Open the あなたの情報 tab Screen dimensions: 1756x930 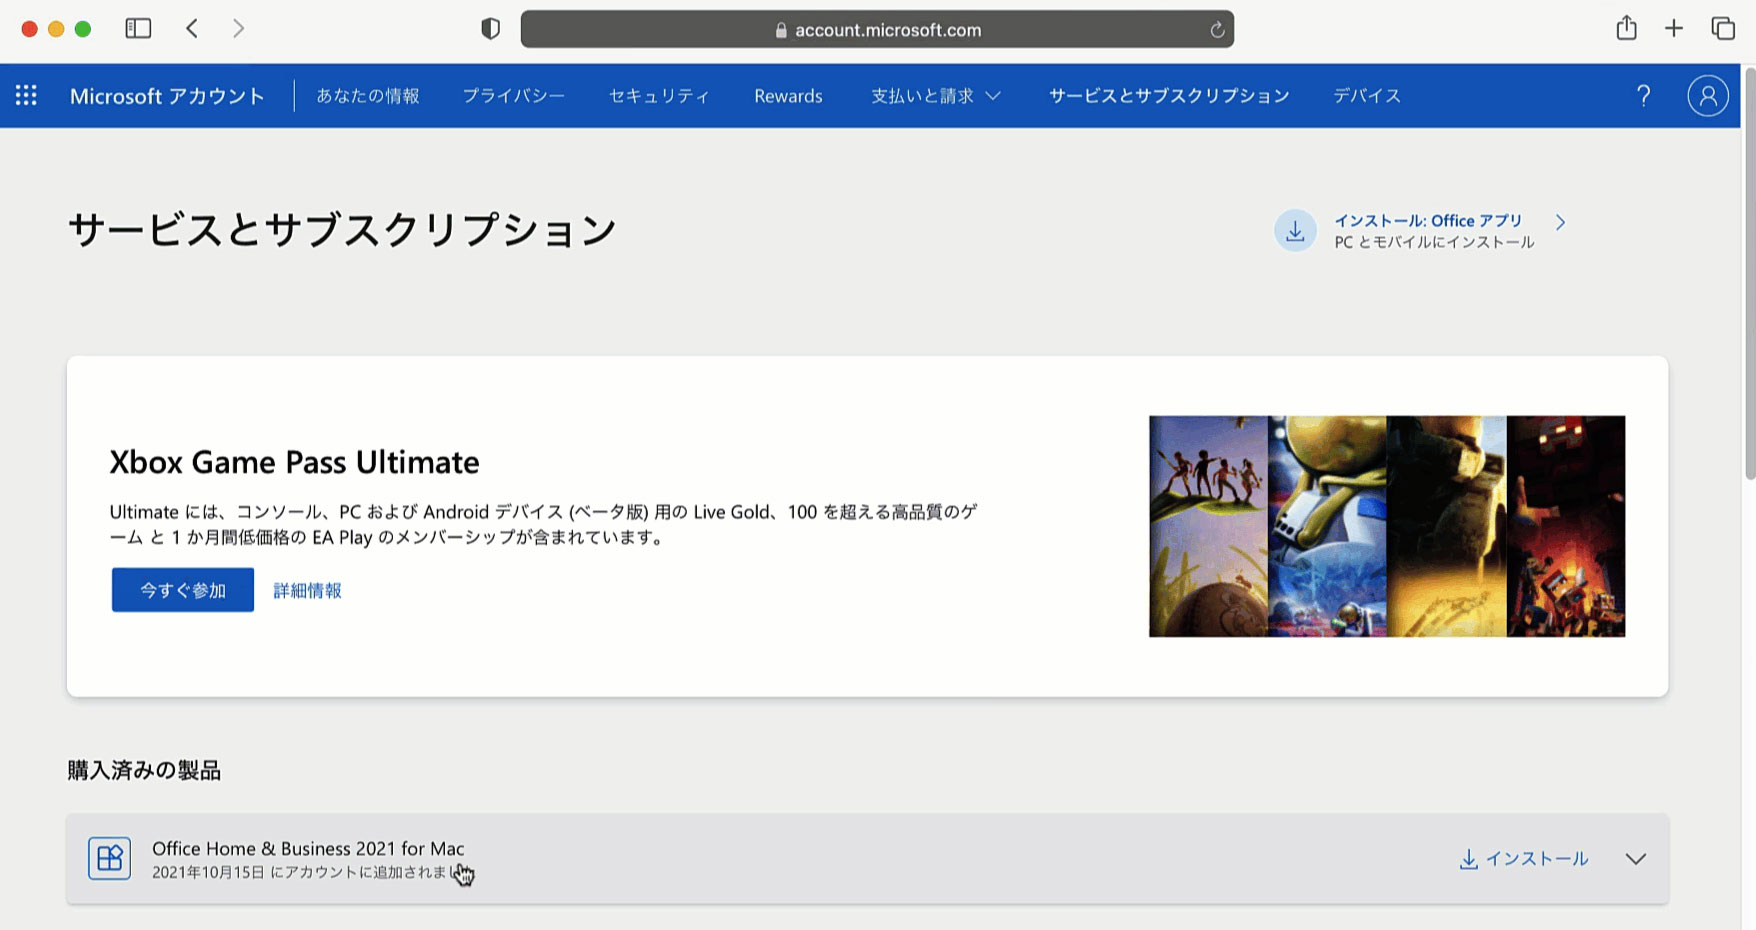[368, 96]
